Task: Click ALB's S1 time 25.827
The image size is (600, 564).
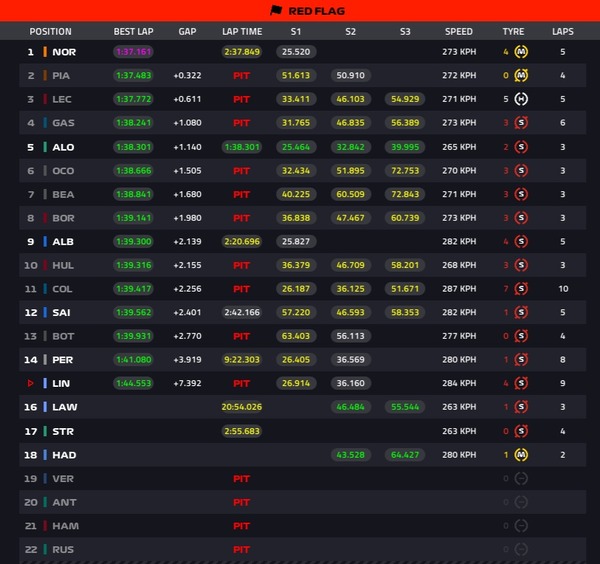Action: click(x=296, y=241)
